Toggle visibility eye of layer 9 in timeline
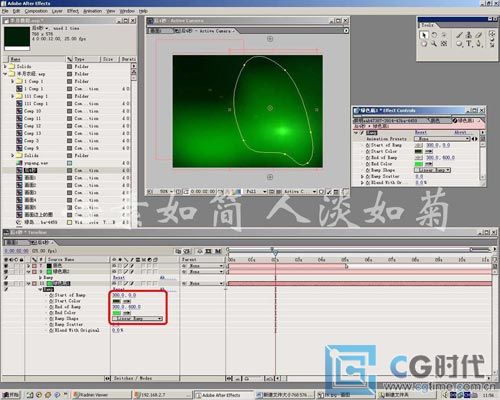This screenshot has width=500, height=400. 6,272
